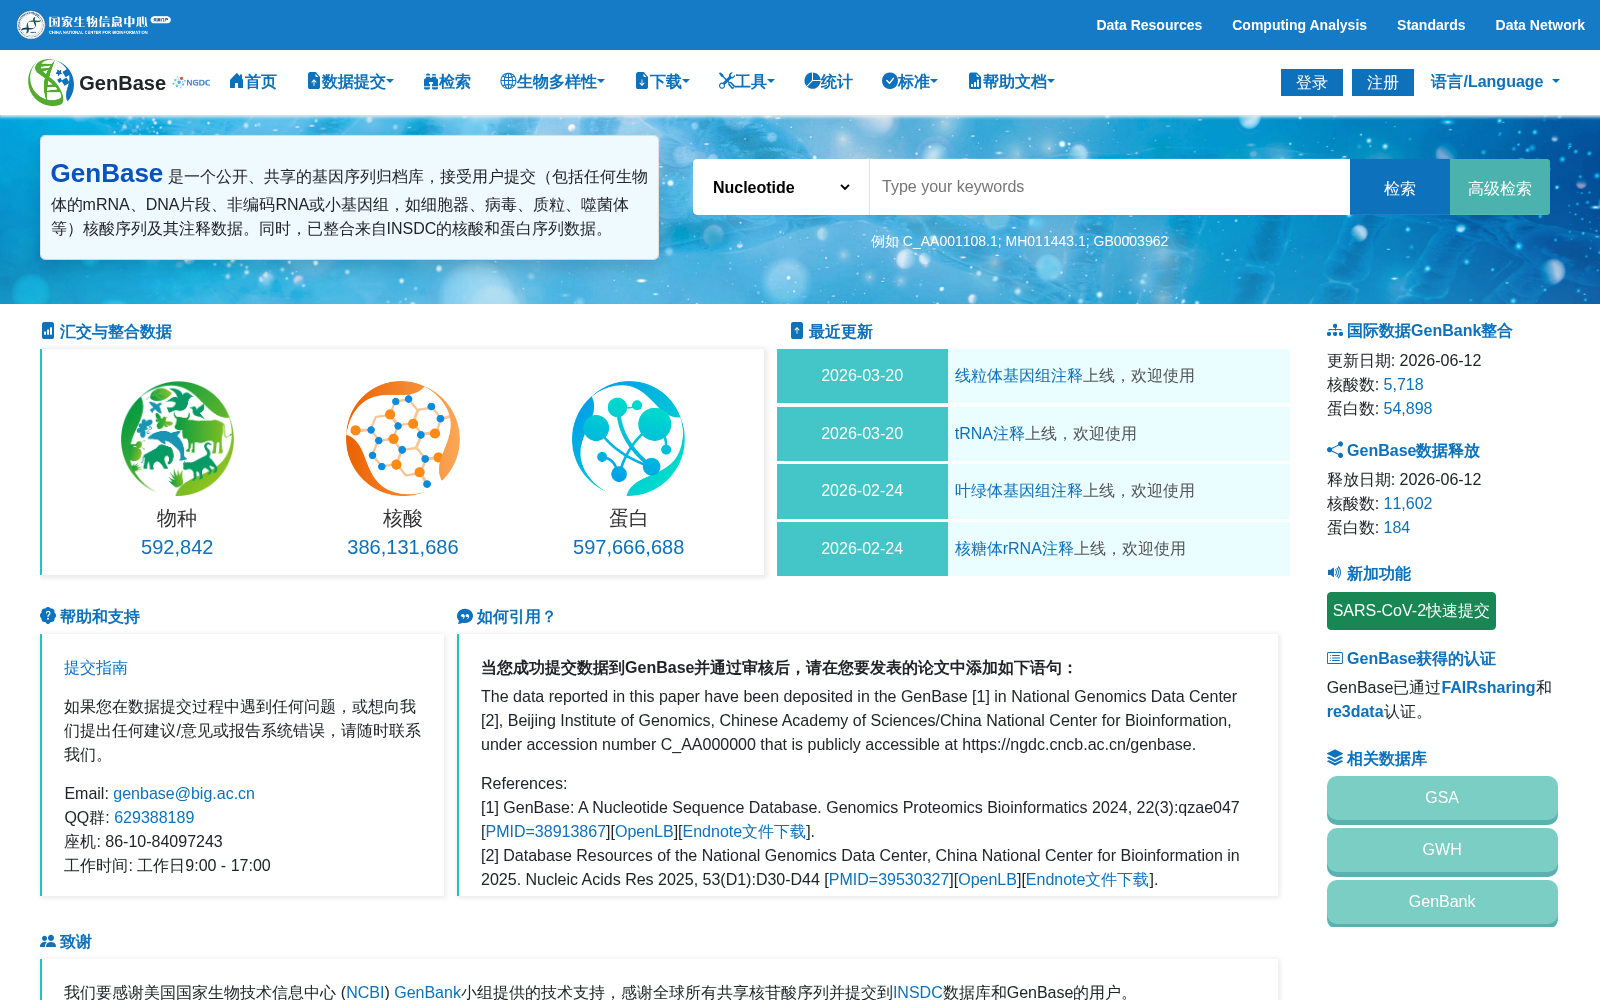The width and height of the screenshot is (1600, 1000).
Task: Open the 线粒体基因组注释 news link
Action: tap(1019, 375)
